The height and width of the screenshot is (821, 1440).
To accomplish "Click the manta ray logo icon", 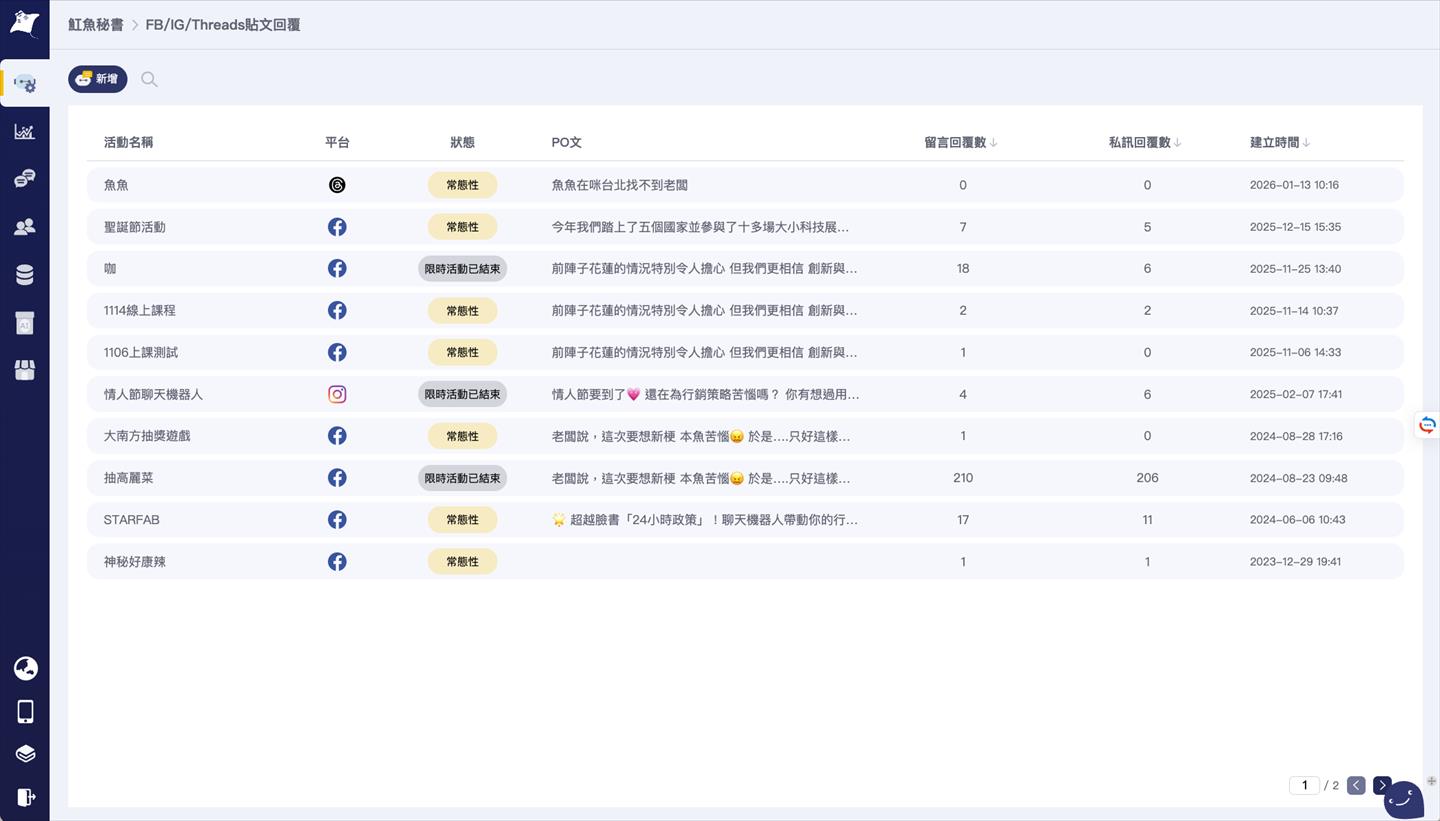I will coord(25,24).
